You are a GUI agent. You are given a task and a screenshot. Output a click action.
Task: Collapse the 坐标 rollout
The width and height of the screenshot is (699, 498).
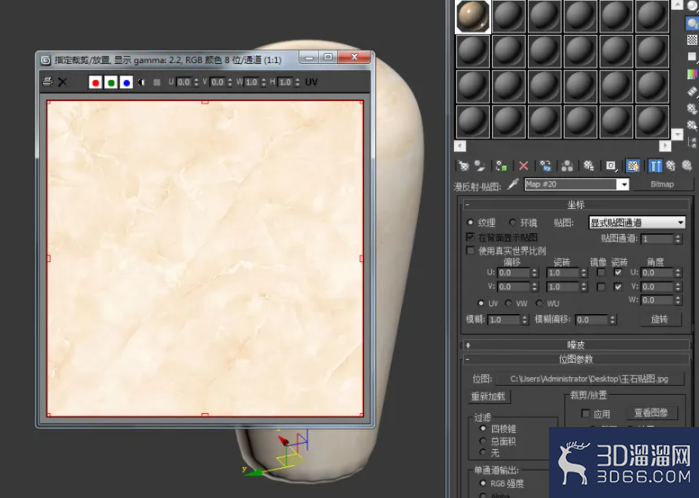[576, 205]
